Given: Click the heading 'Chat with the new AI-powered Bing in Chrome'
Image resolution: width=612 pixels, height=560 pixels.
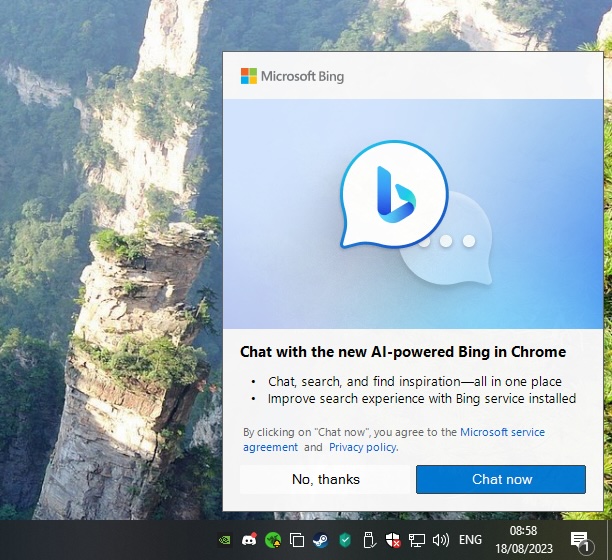Looking at the screenshot, I should coord(403,352).
